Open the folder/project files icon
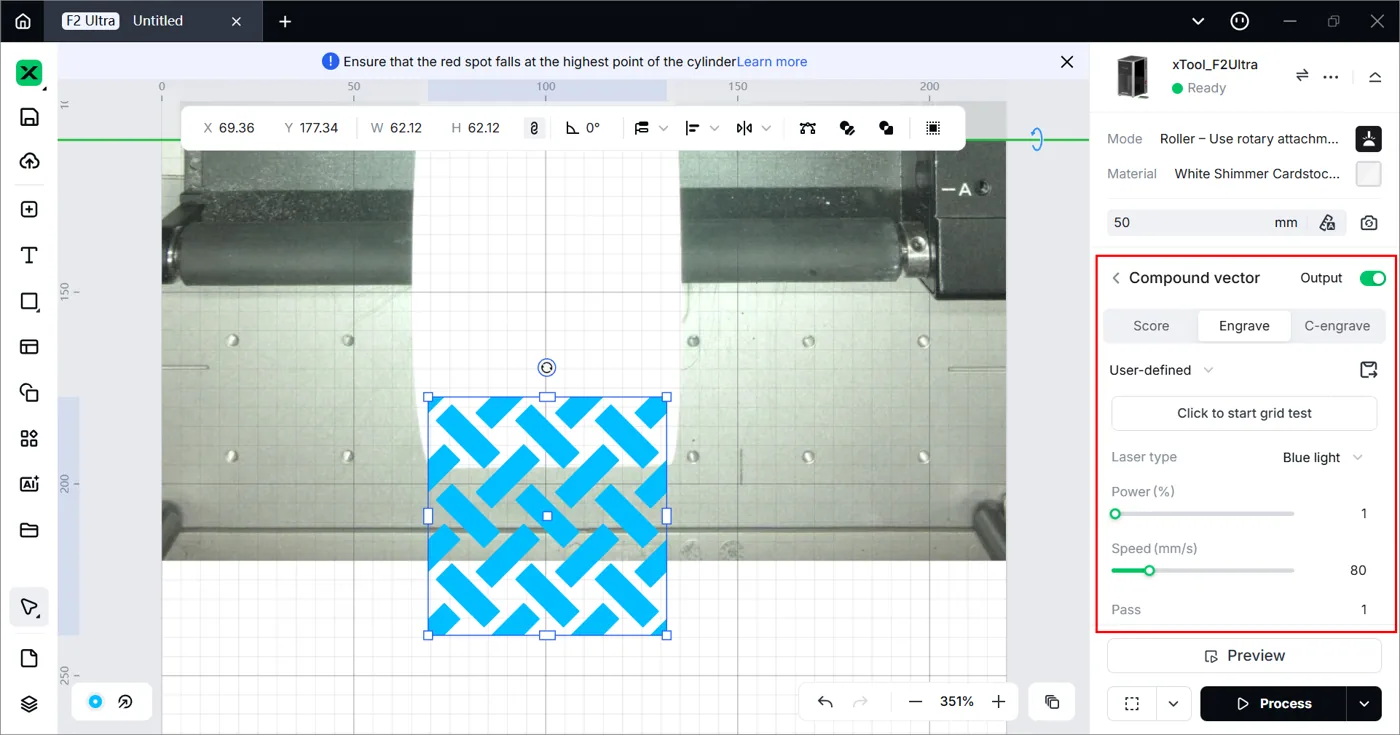Viewport: 1400px width, 735px height. (x=29, y=530)
